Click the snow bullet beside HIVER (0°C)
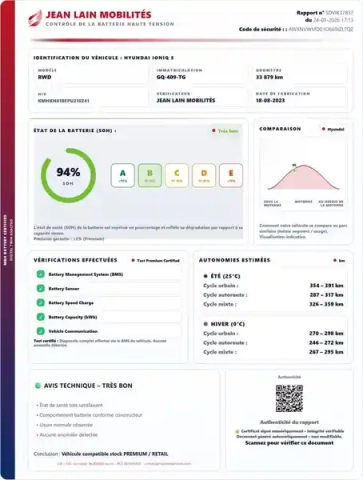 [x=205, y=324]
